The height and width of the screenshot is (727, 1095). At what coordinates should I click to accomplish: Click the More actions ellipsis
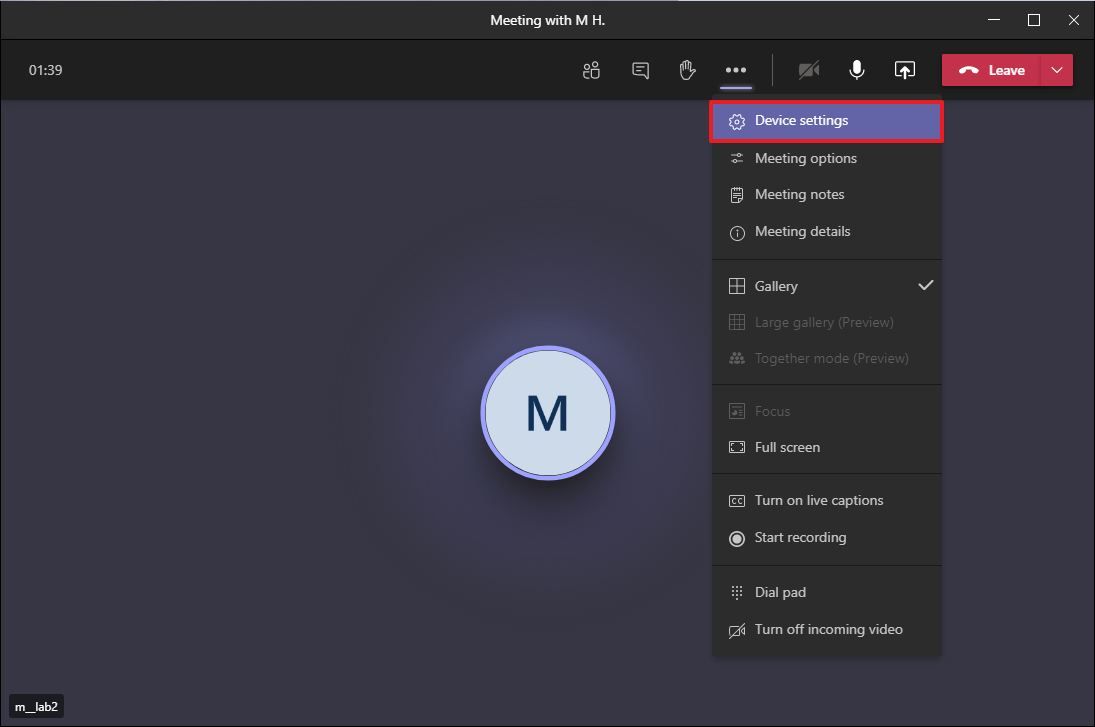click(x=736, y=70)
